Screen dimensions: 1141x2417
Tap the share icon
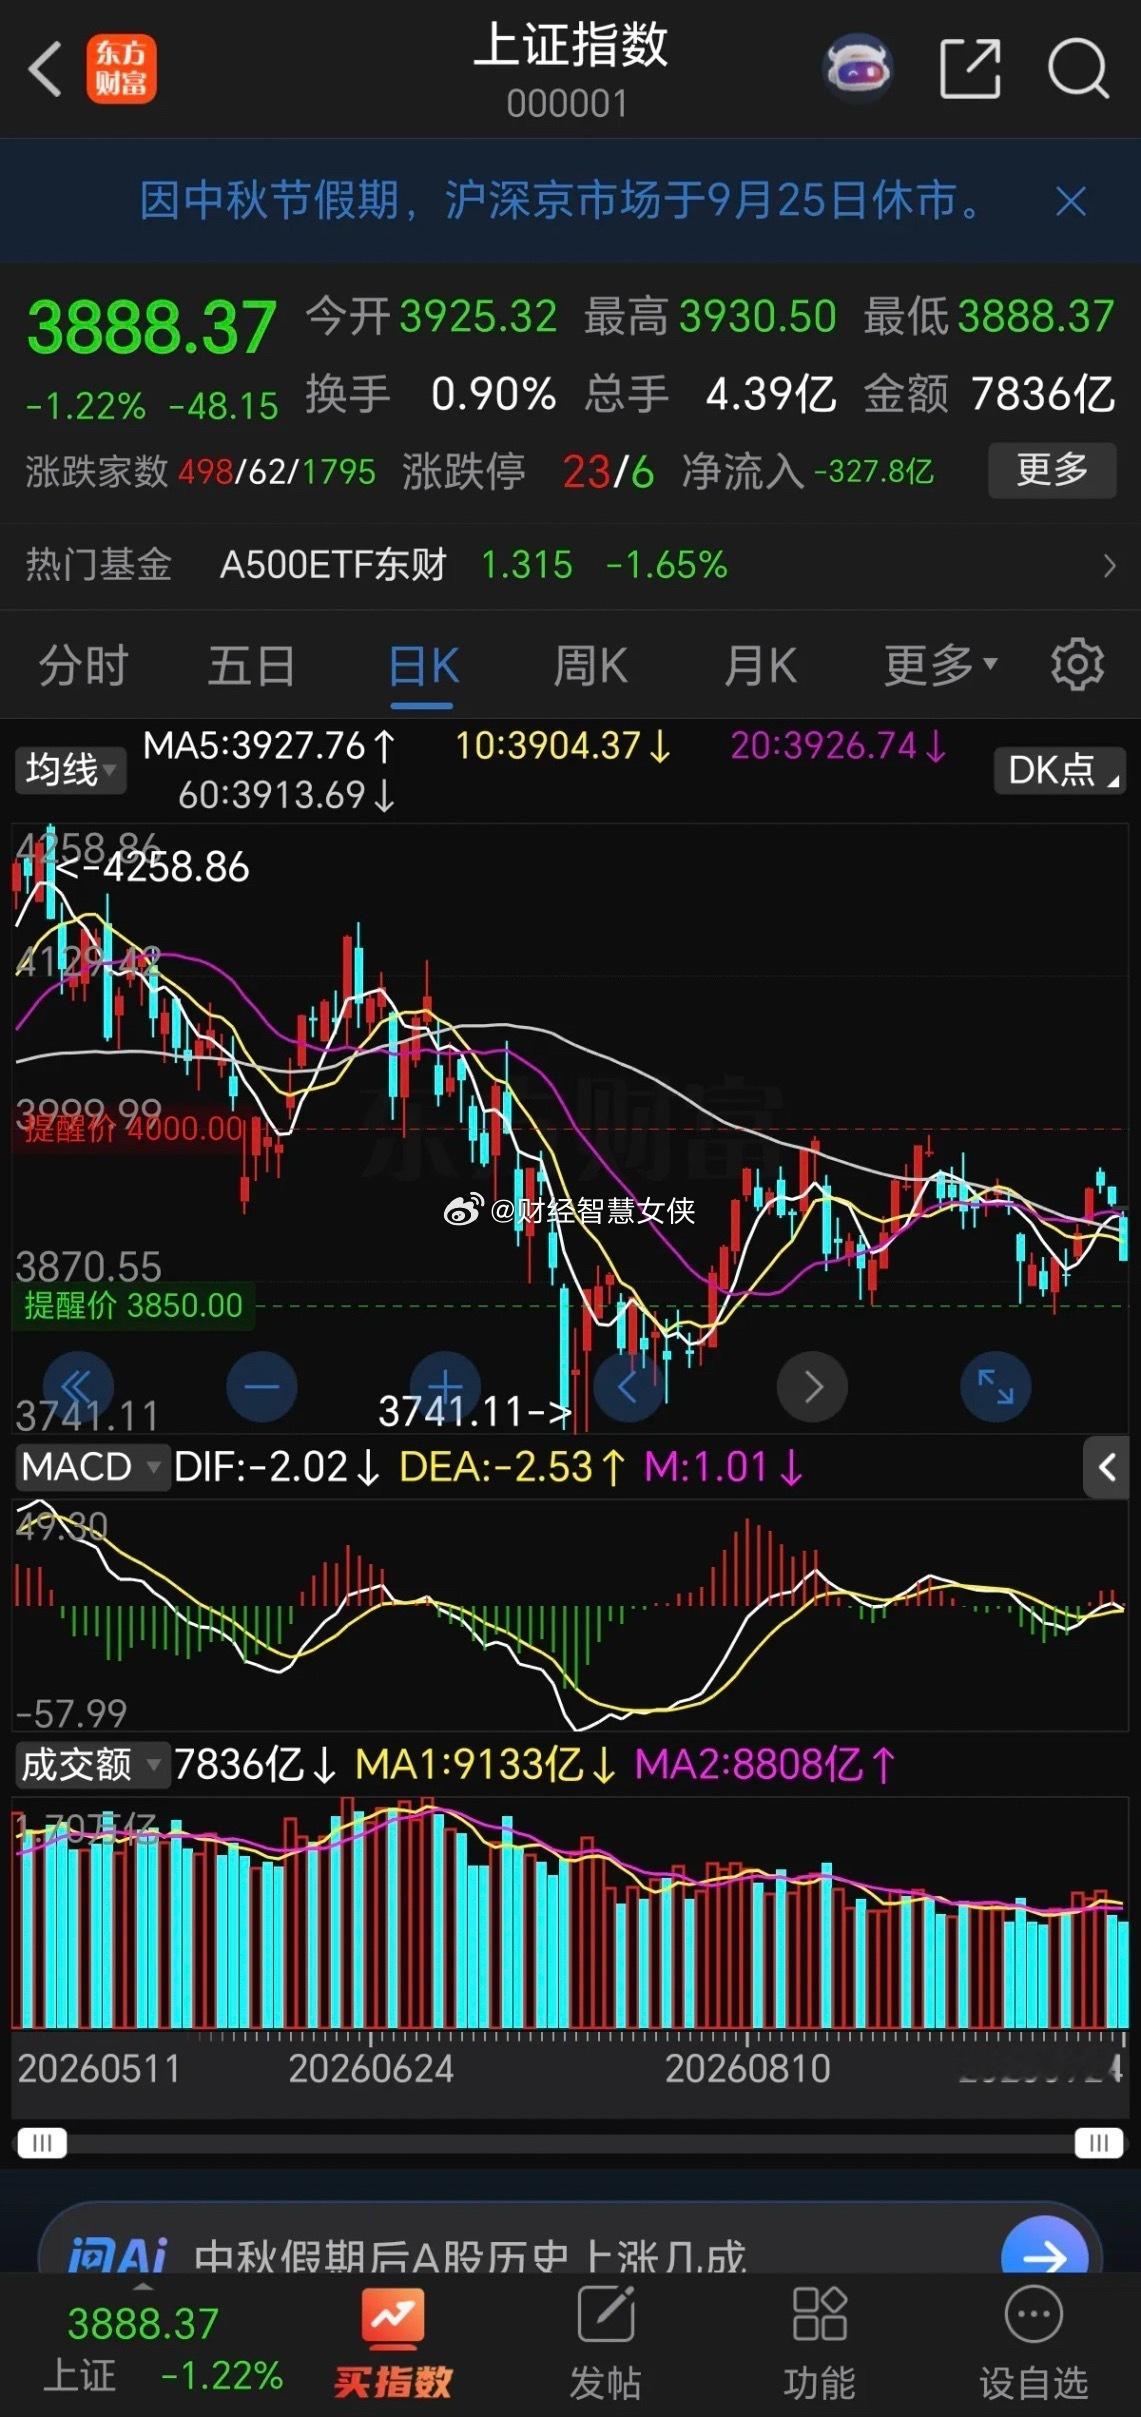970,69
